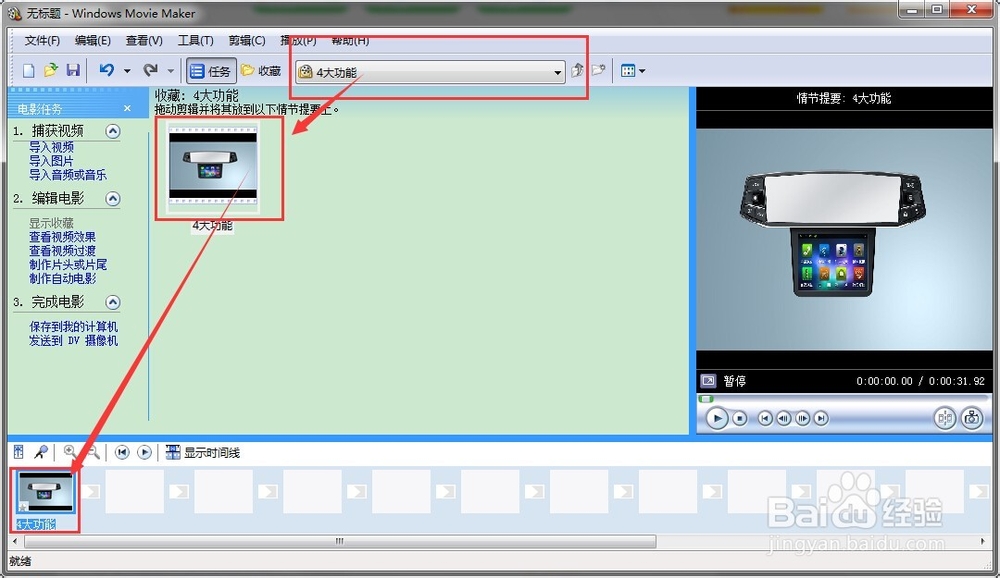This screenshot has width=1000, height=578.
Task: Open the 文件(F) menu
Action: pos(42,41)
